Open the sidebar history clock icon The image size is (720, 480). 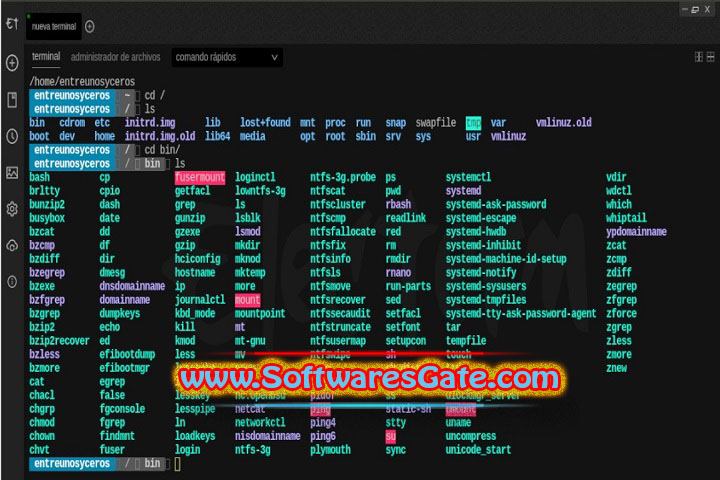12,136
